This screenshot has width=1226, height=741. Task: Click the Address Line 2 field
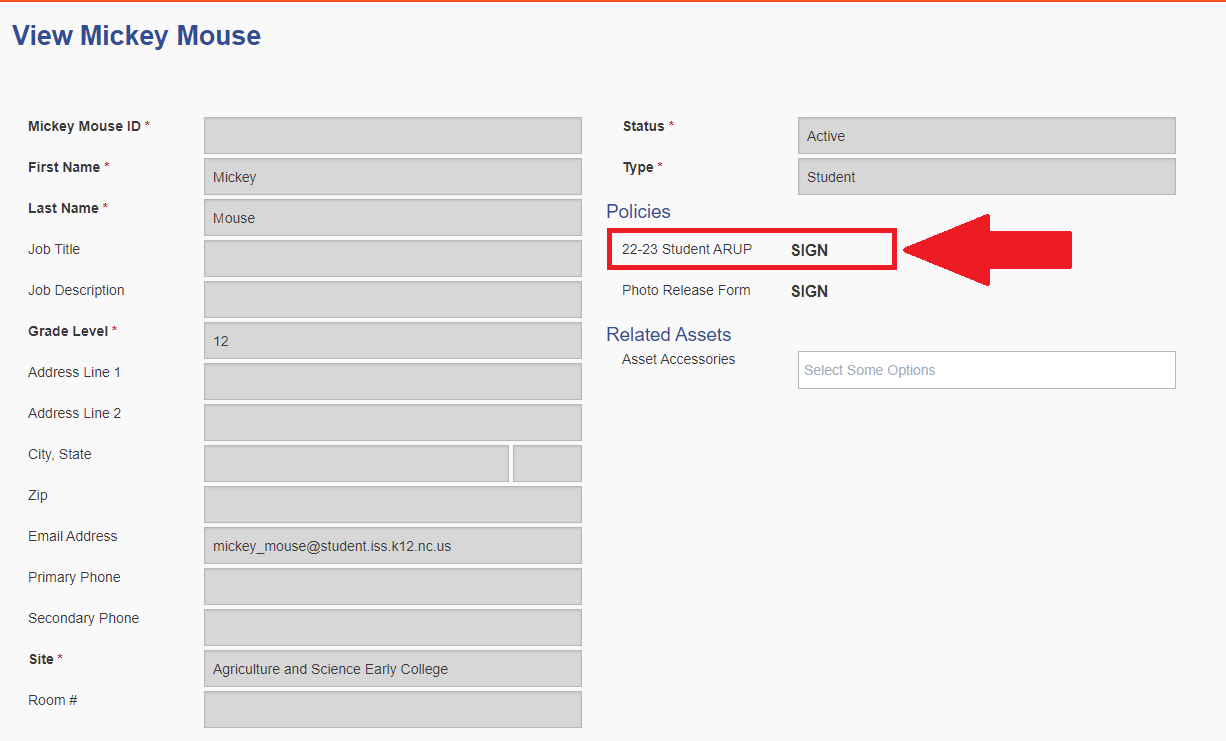[x=393, y=423]
